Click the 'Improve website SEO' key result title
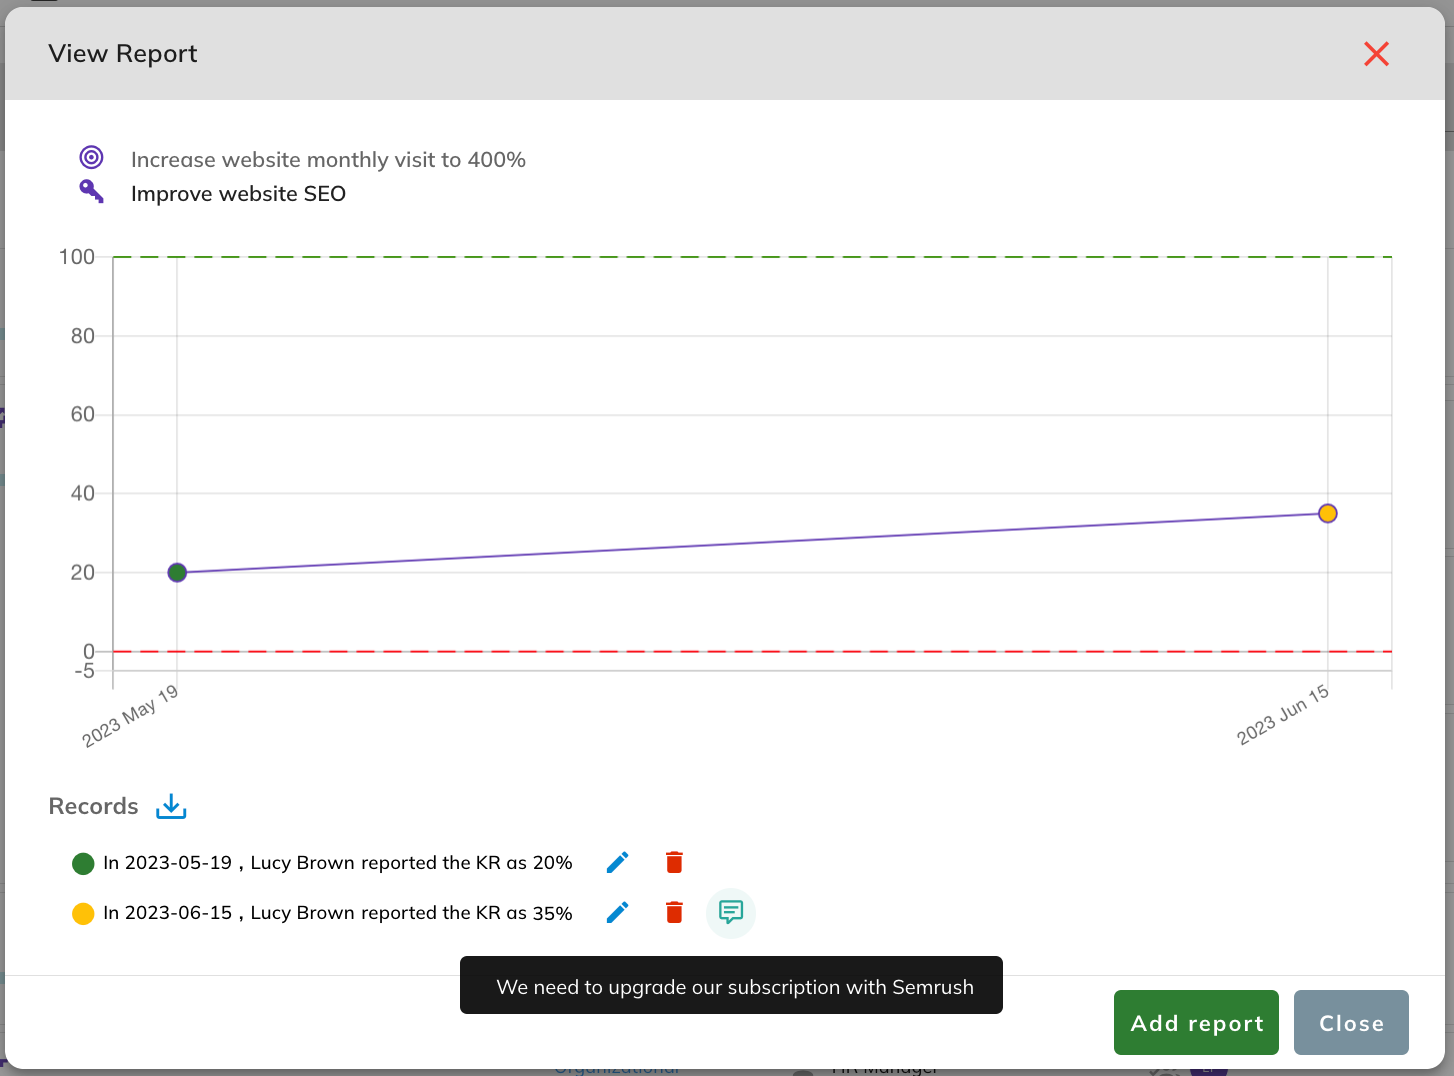 coord(238,193)
